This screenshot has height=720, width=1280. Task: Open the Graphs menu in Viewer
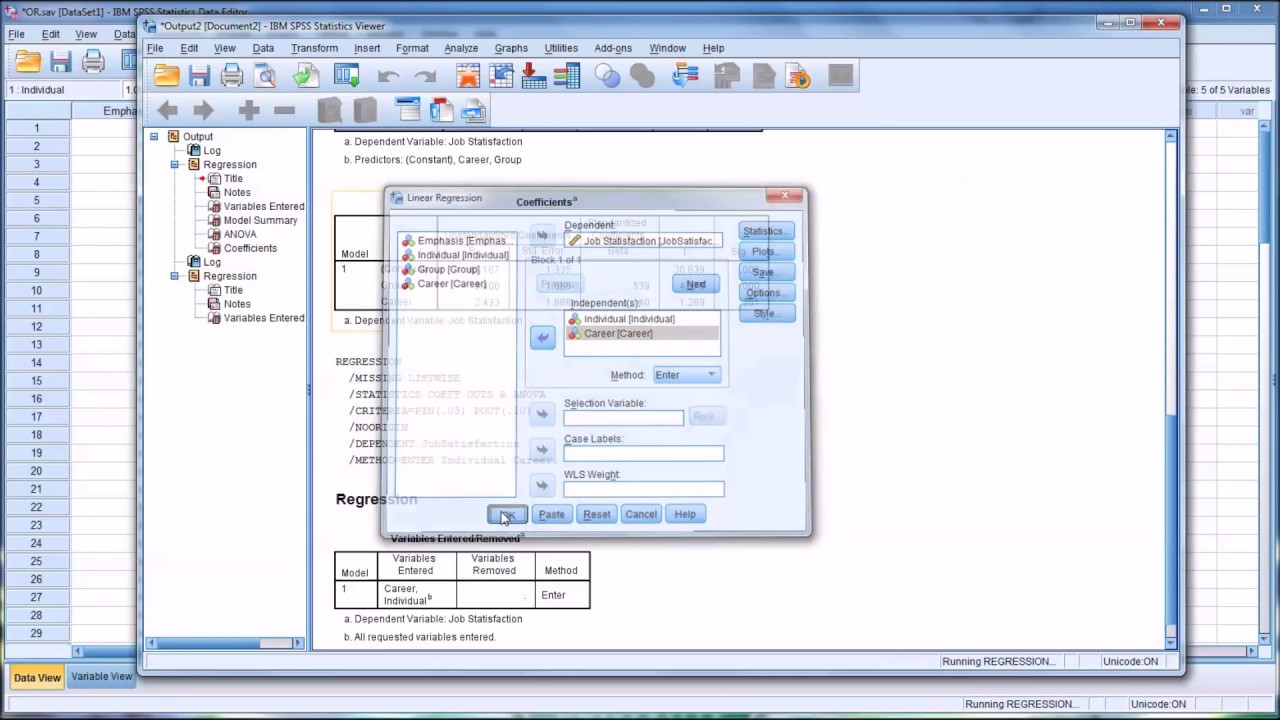(x=511, y=48)
